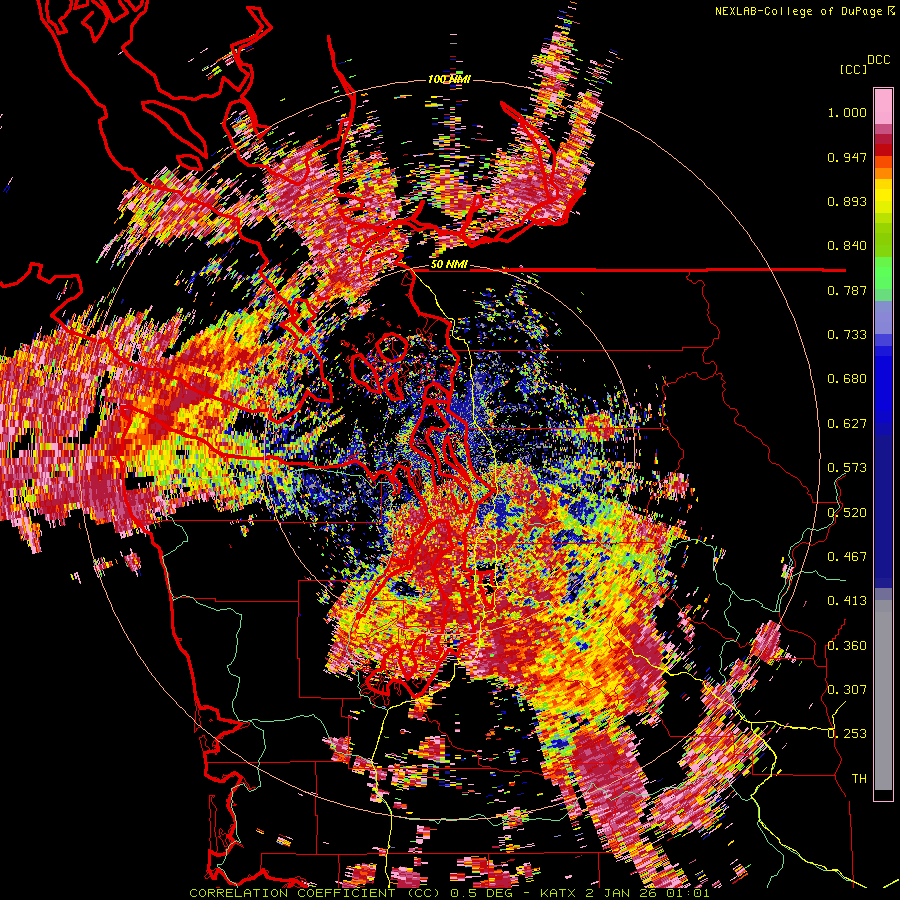Click the 0.253 scale value
This screenshot has height=900, width=900.
click(x=847, y=734)
